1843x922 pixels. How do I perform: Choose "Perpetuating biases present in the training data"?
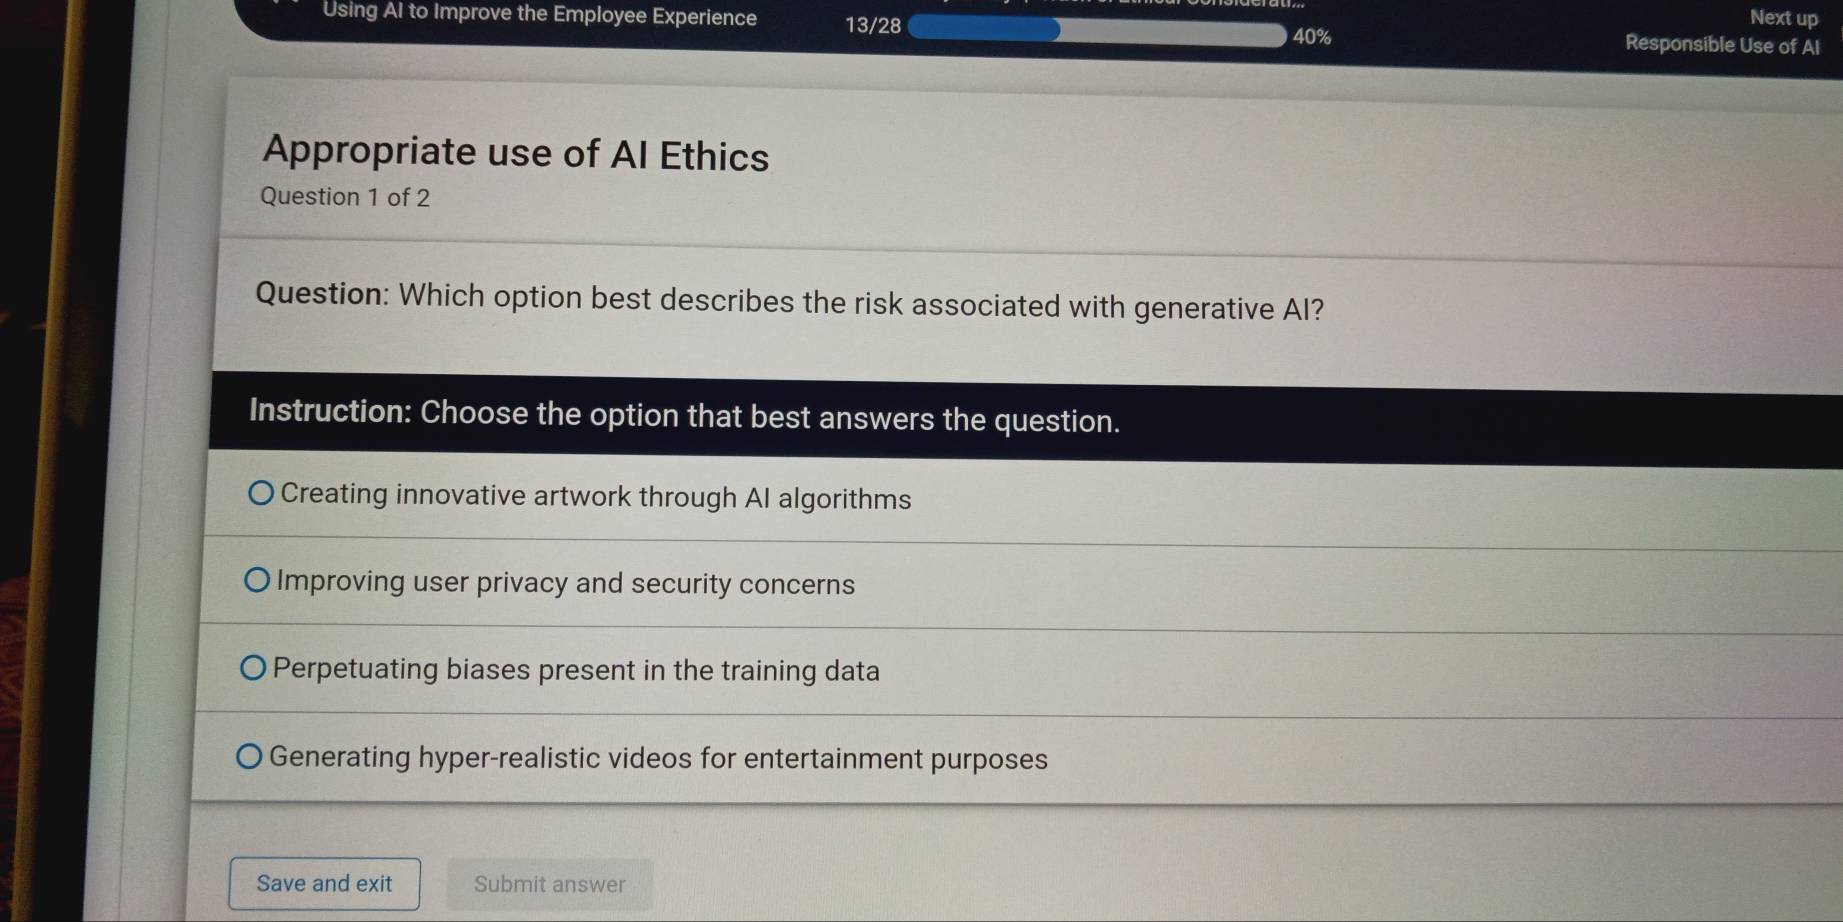pos(577,671)
